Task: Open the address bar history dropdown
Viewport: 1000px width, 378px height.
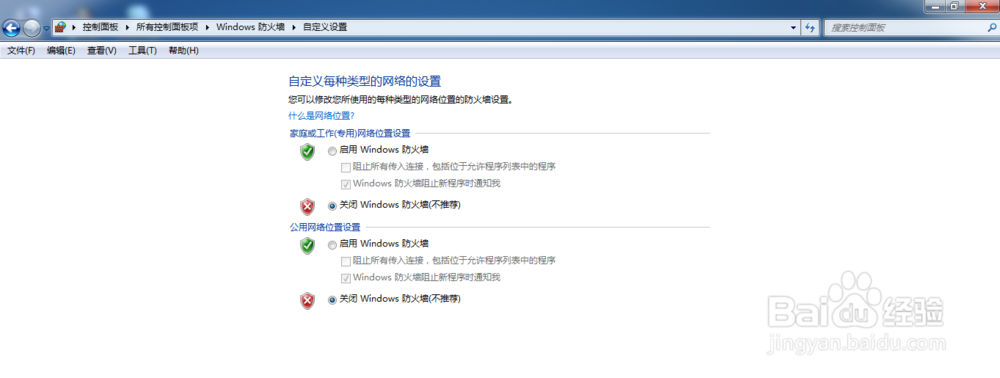Action: (x=793, y=27)
